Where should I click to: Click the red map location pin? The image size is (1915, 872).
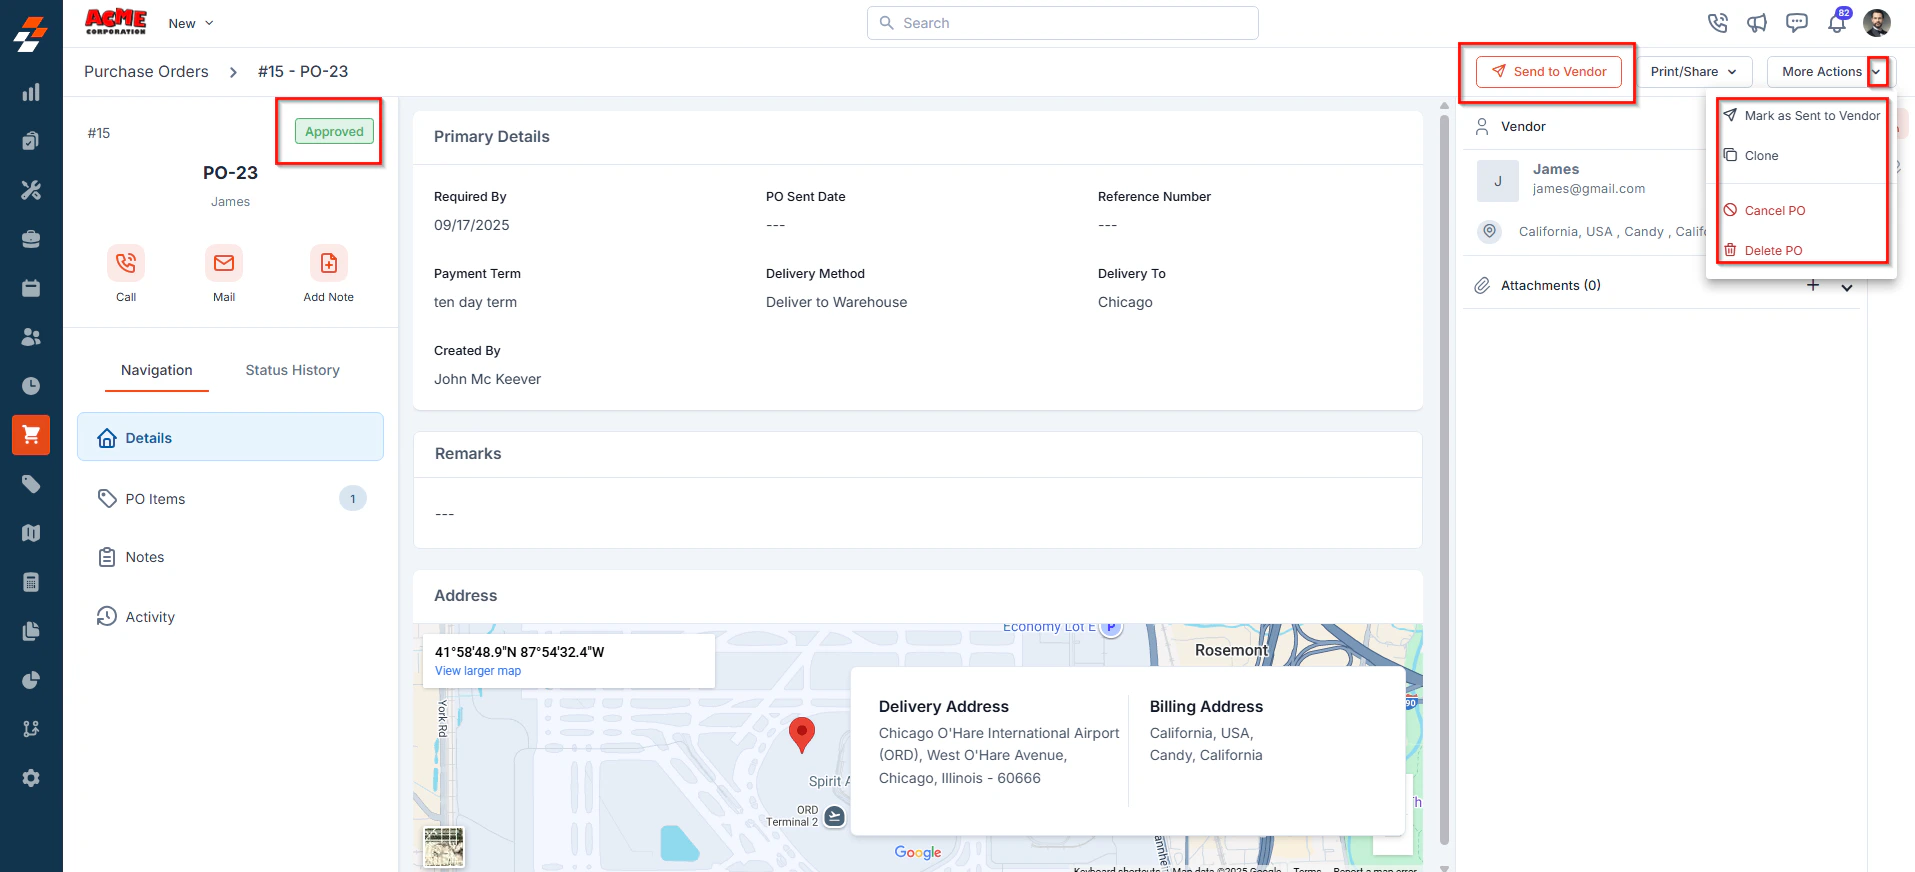[802, 734]
